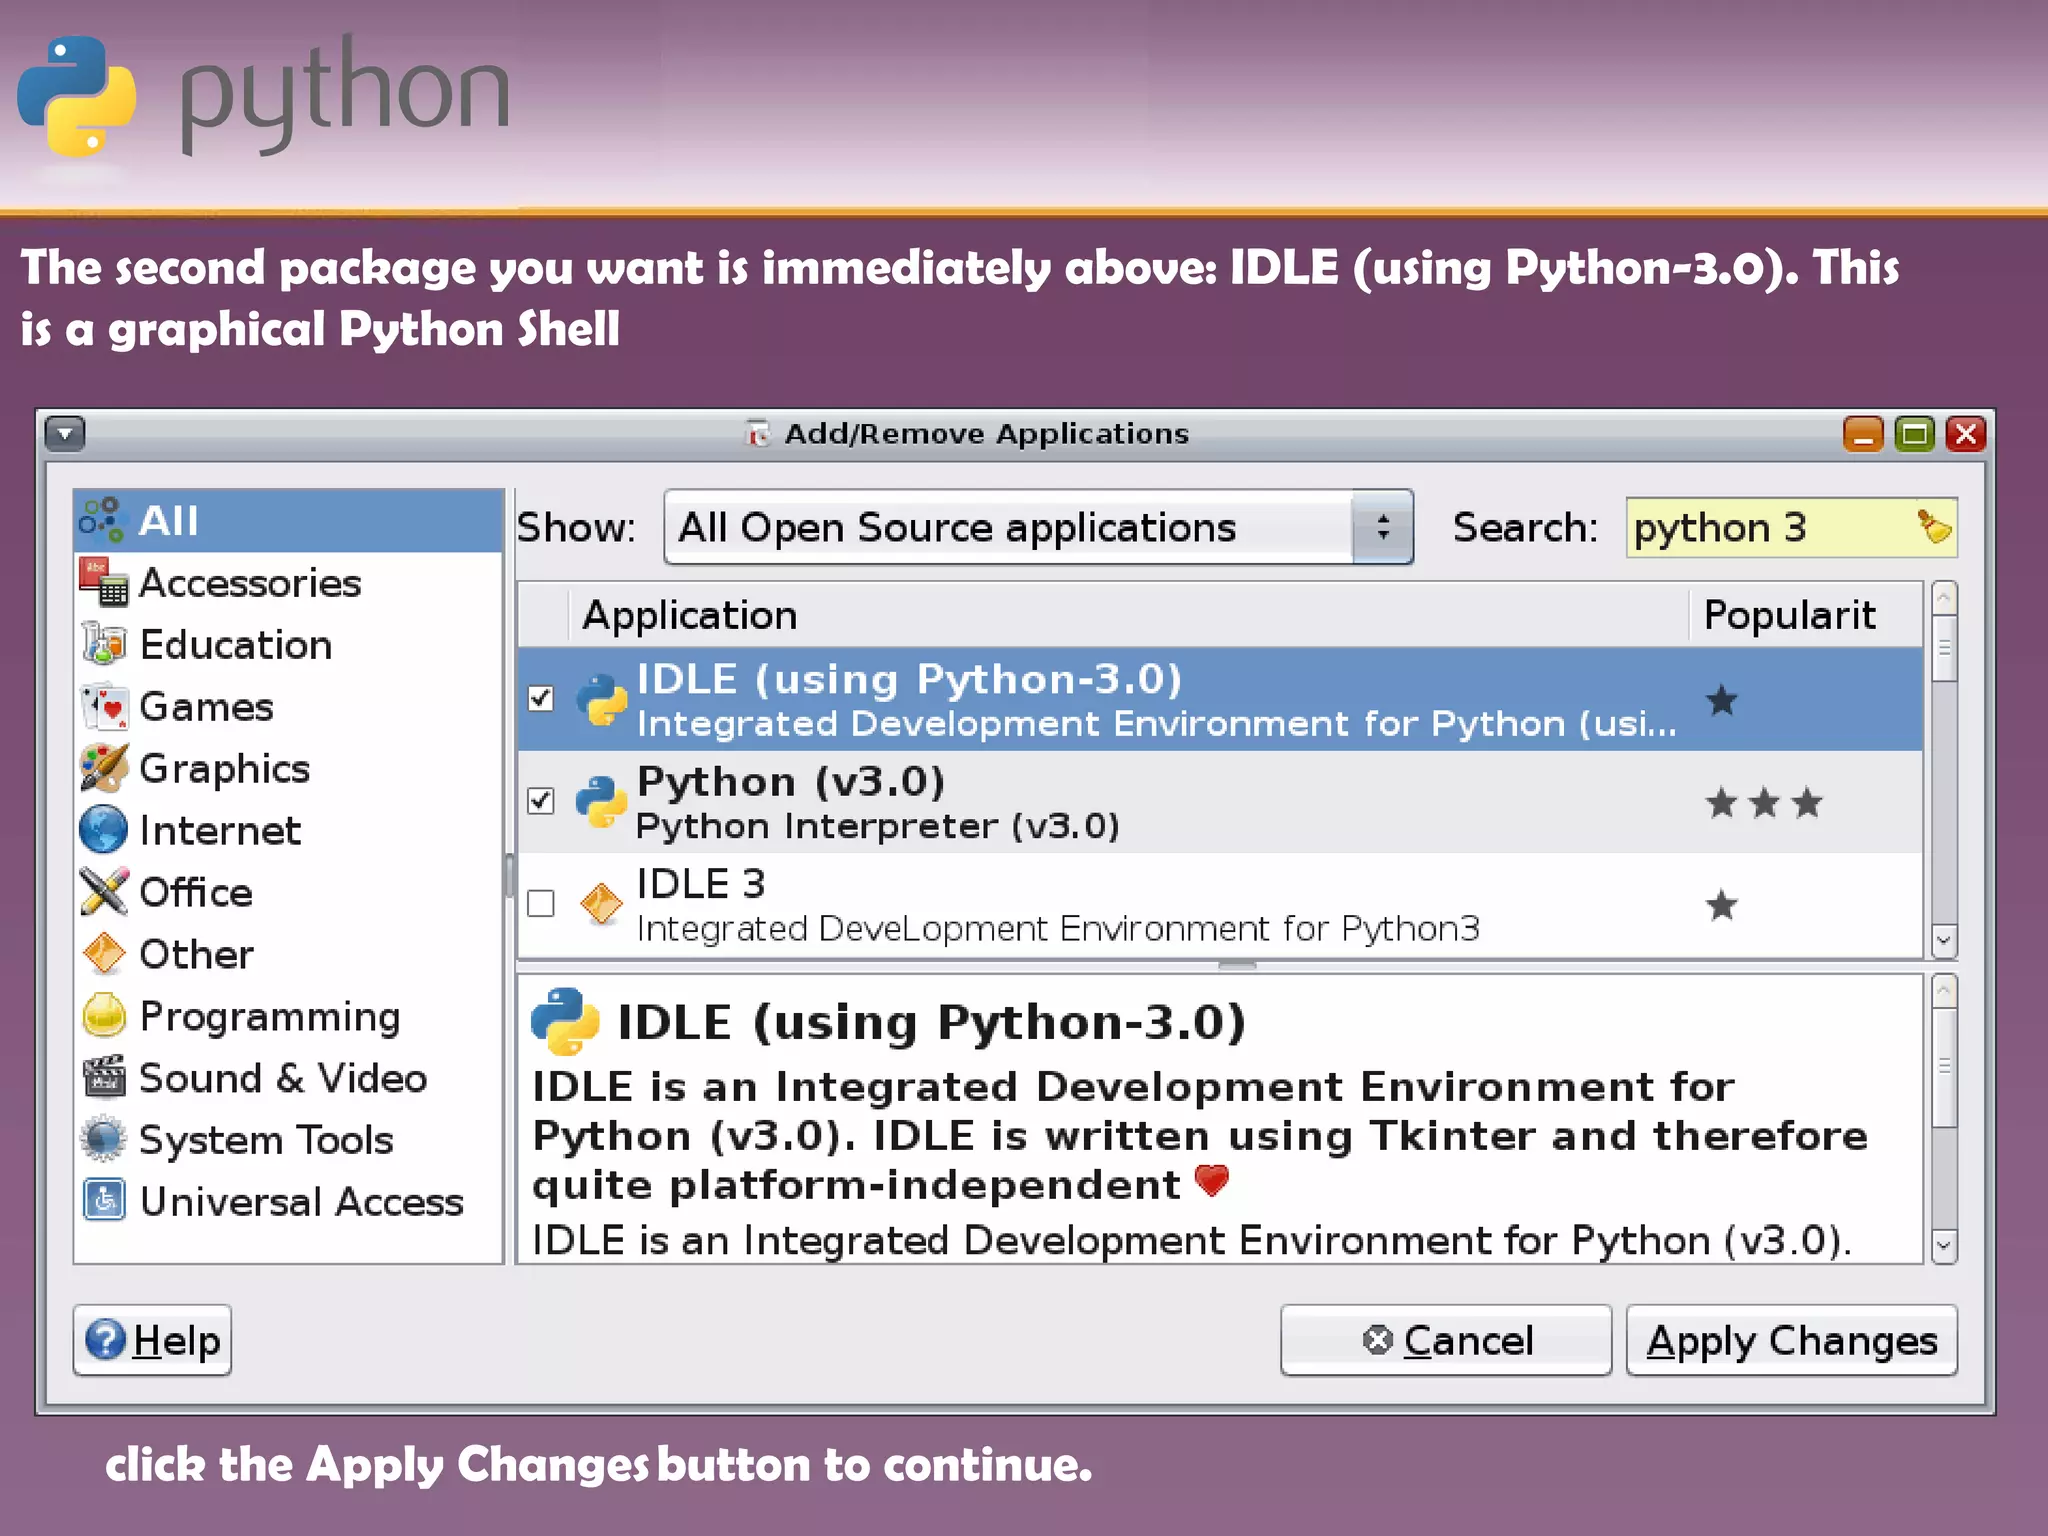
Task: Sort by the Popularity column header
Action: [x=1806, y=615]
